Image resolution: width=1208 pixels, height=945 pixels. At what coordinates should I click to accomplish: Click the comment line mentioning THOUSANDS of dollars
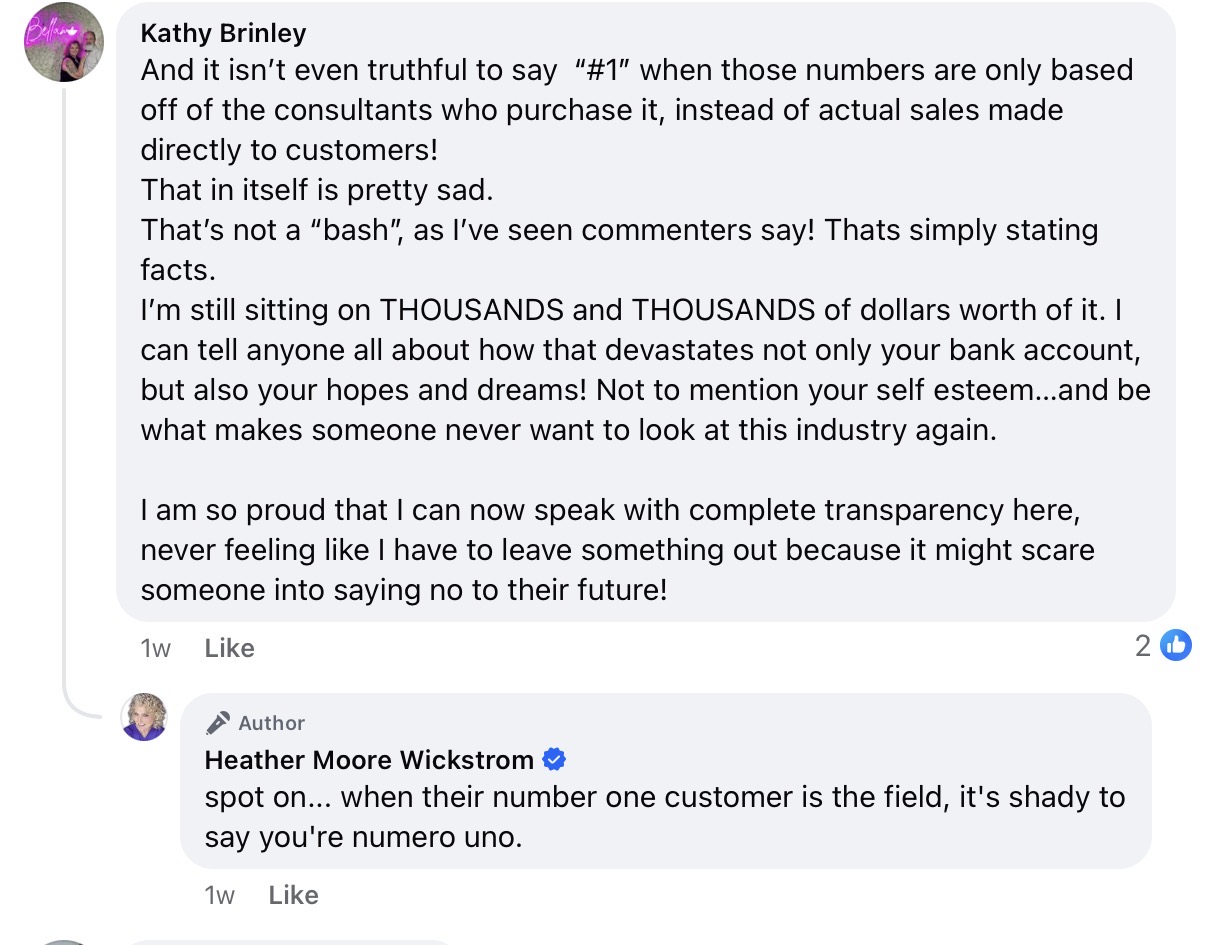pyautogui.click(x=630, y=310)
